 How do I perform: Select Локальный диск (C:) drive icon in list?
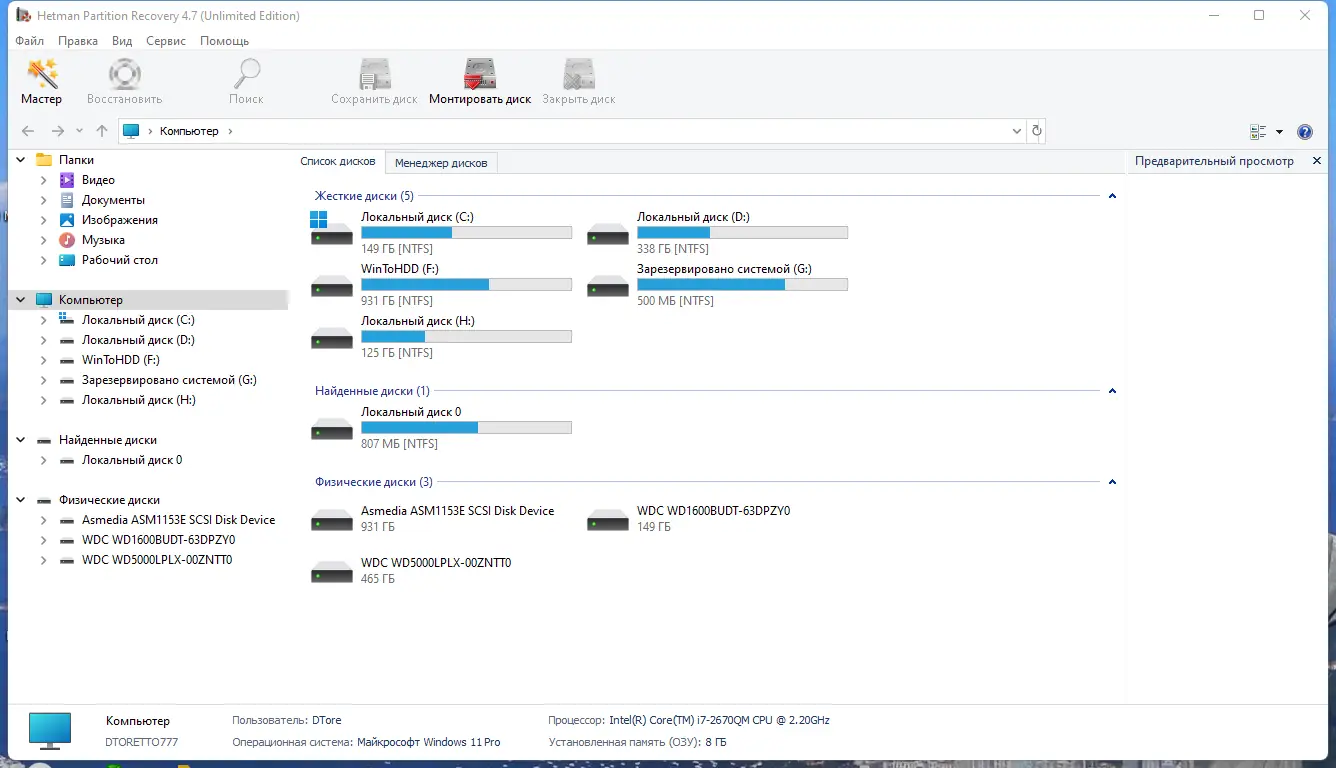[x=332, y=228]
